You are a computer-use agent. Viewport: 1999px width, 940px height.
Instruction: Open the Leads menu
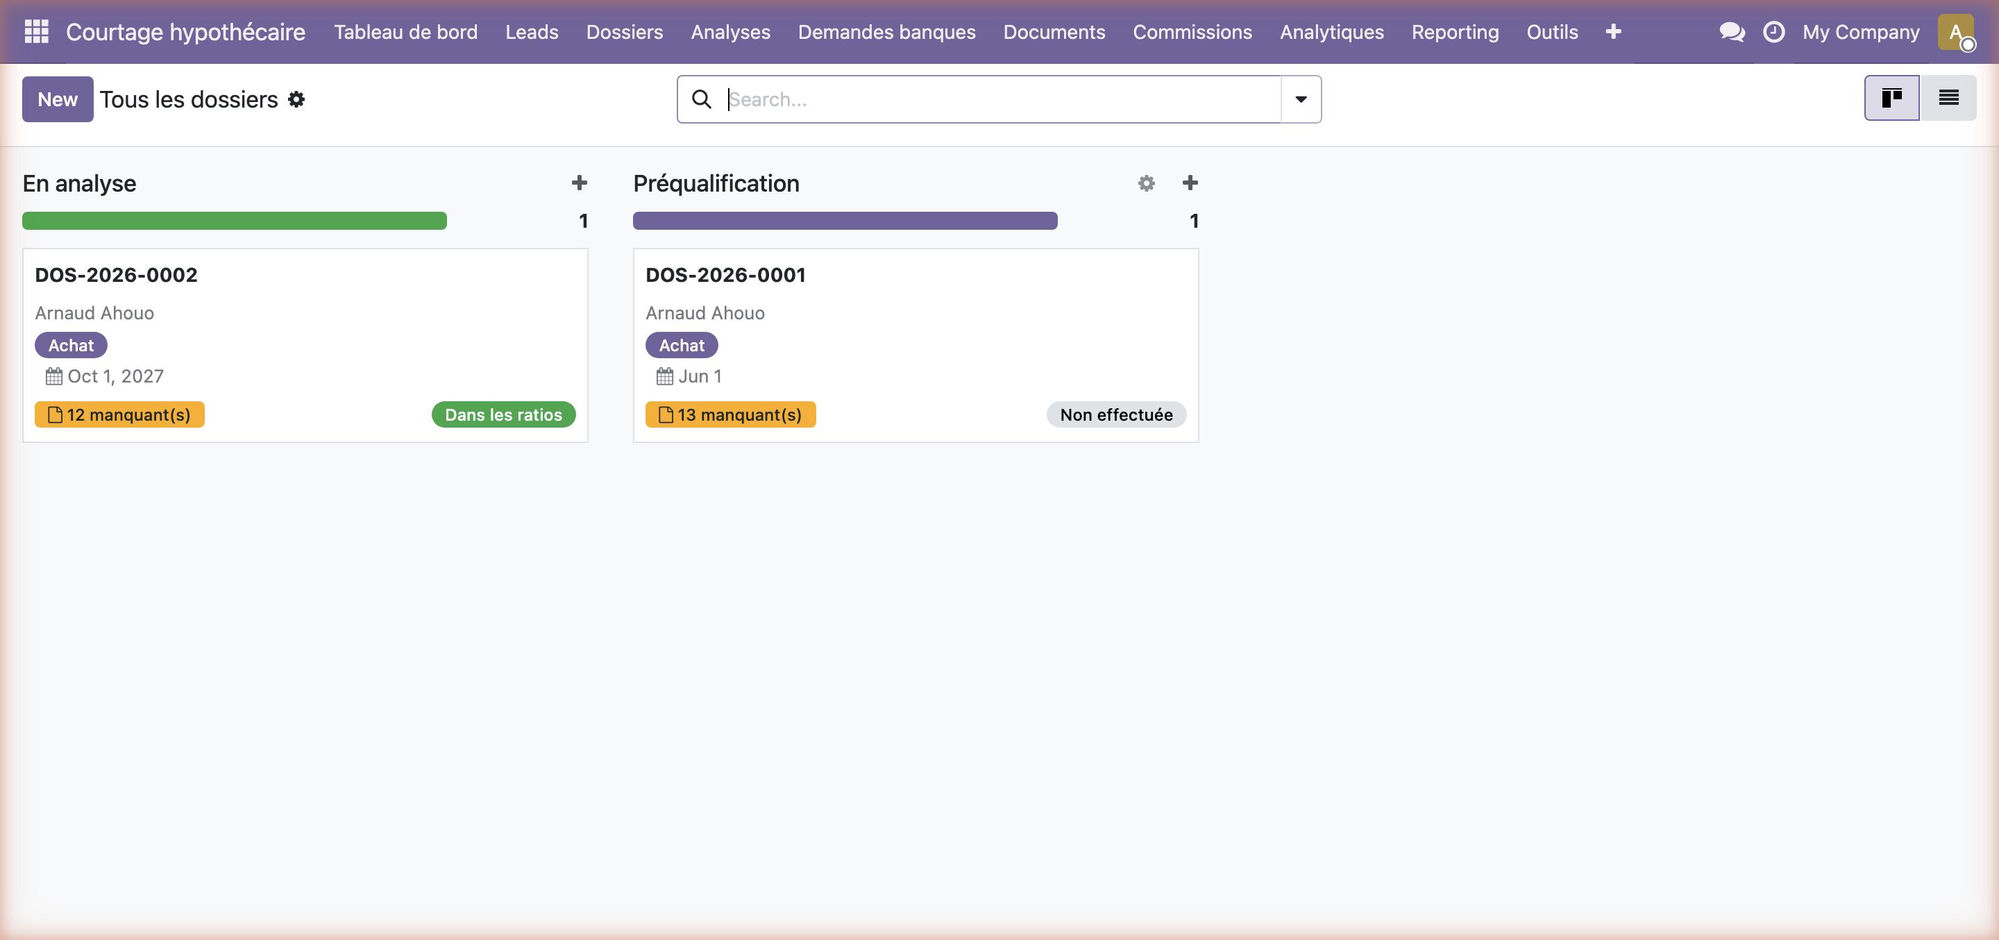point(532,32)
